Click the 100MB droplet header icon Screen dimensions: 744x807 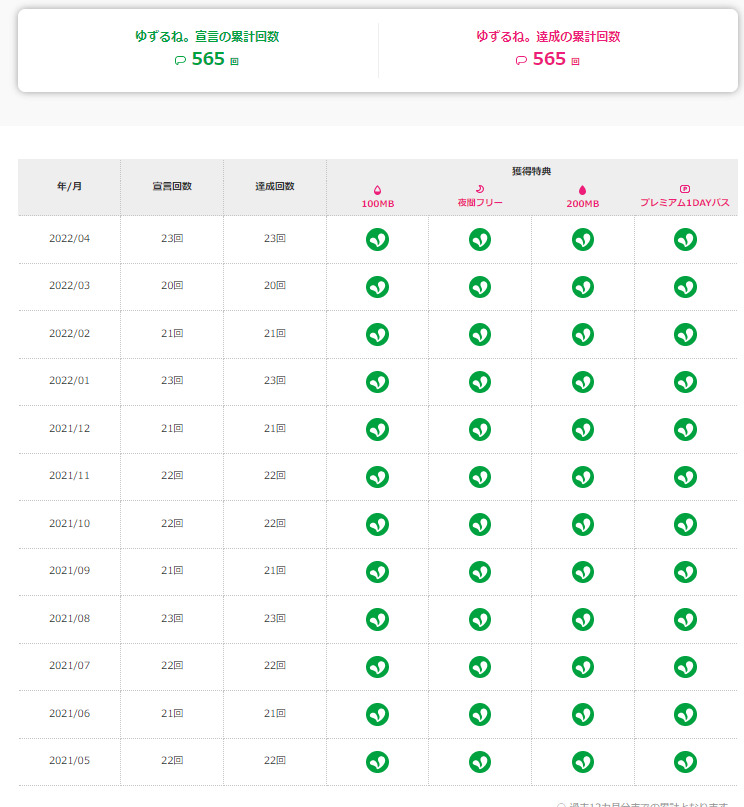[377, 189]
